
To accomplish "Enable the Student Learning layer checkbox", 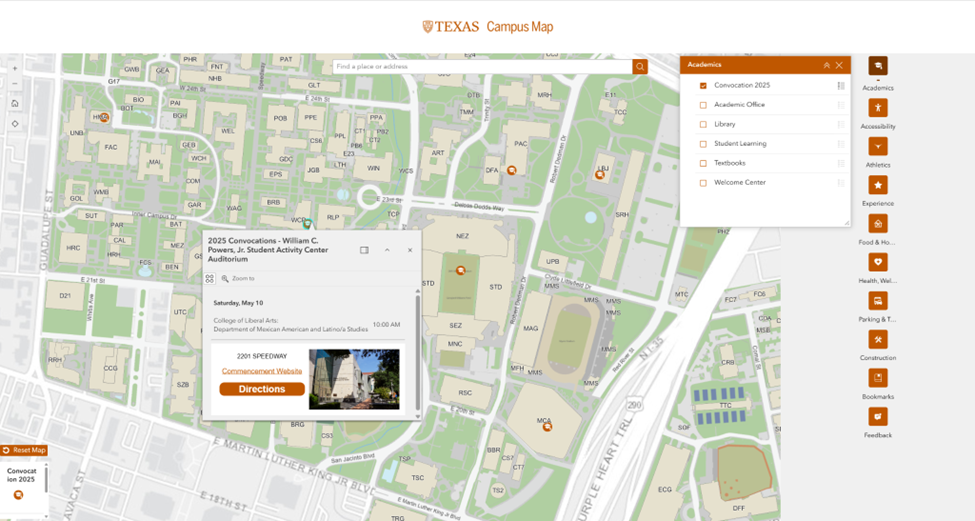I will (x=703, y=144).
